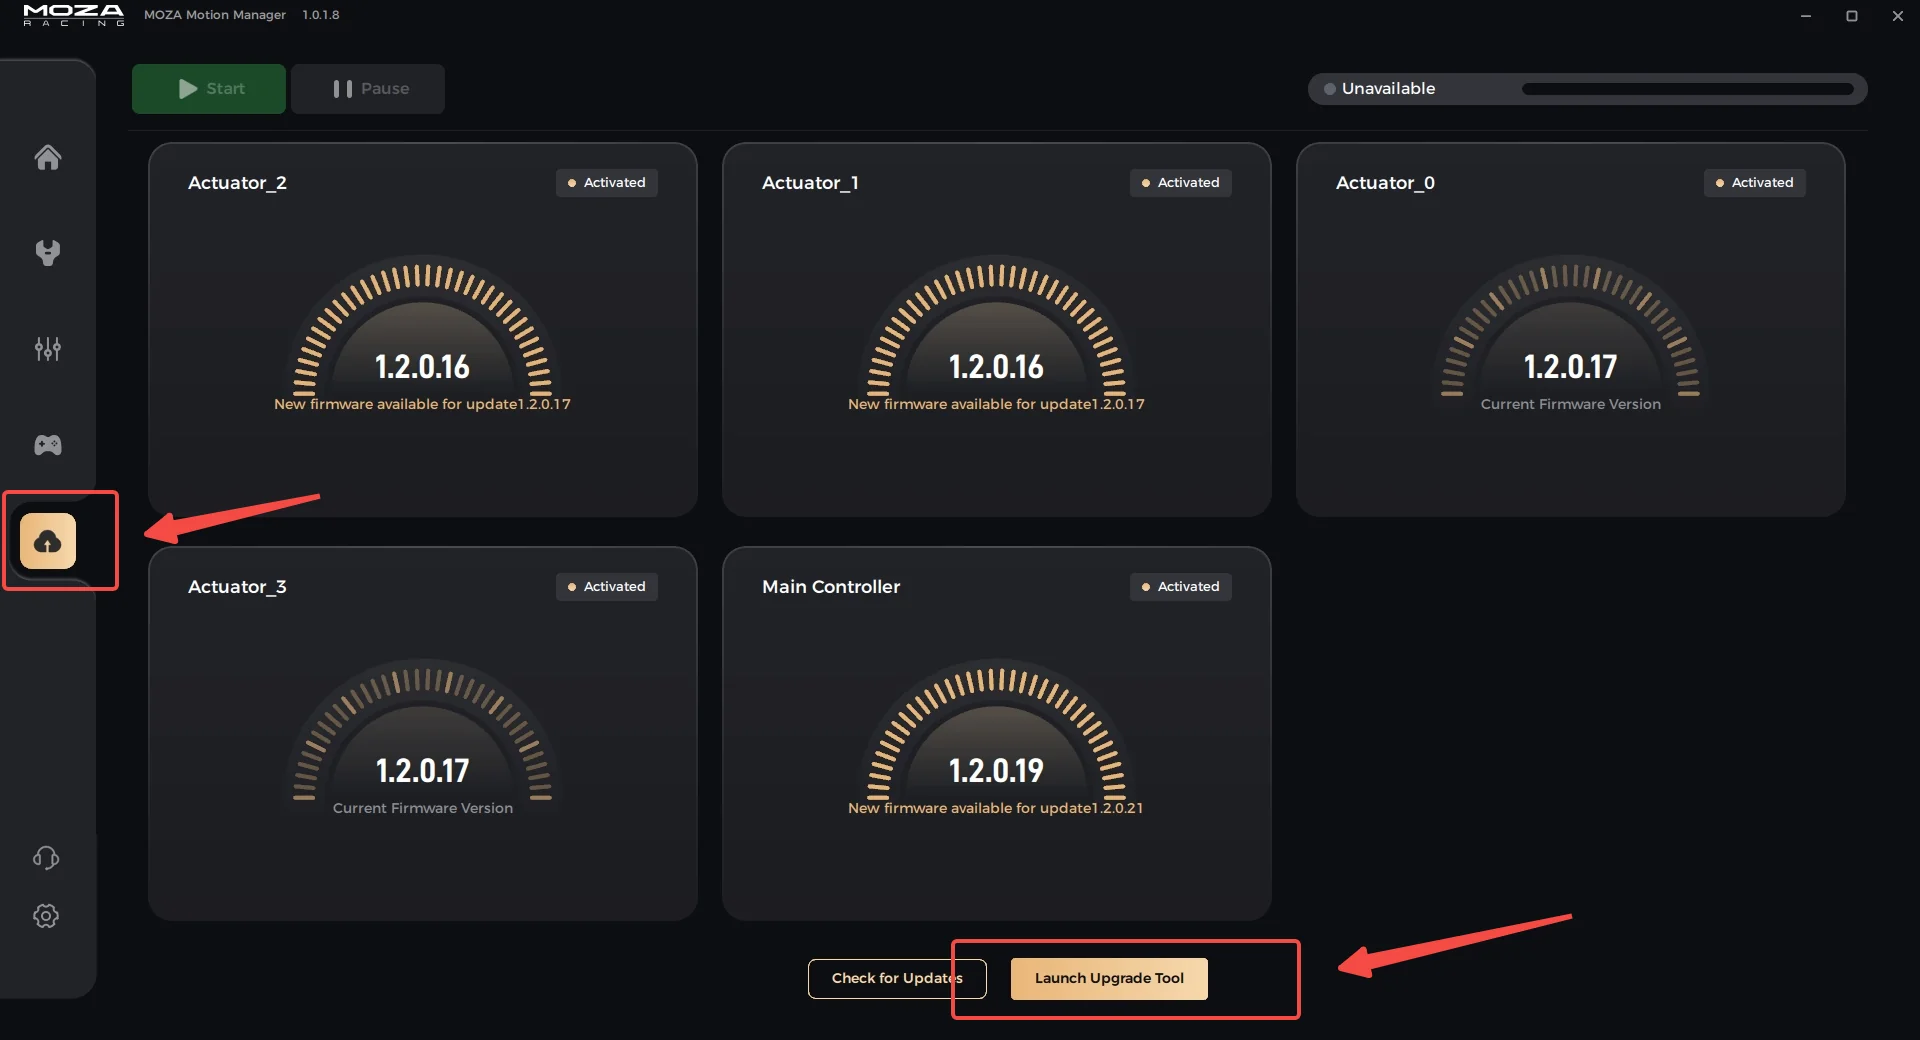1920x1040 pixels.
Task: Click Actuator_0 firmware gauge 1.2.0.17
Action: coord(1570,330)
